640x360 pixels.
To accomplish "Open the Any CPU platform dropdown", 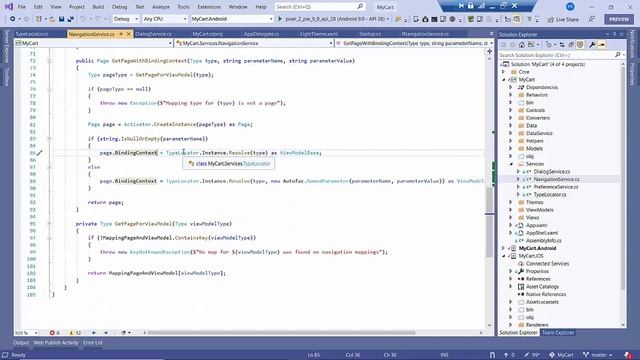I will tap(165, 19).
